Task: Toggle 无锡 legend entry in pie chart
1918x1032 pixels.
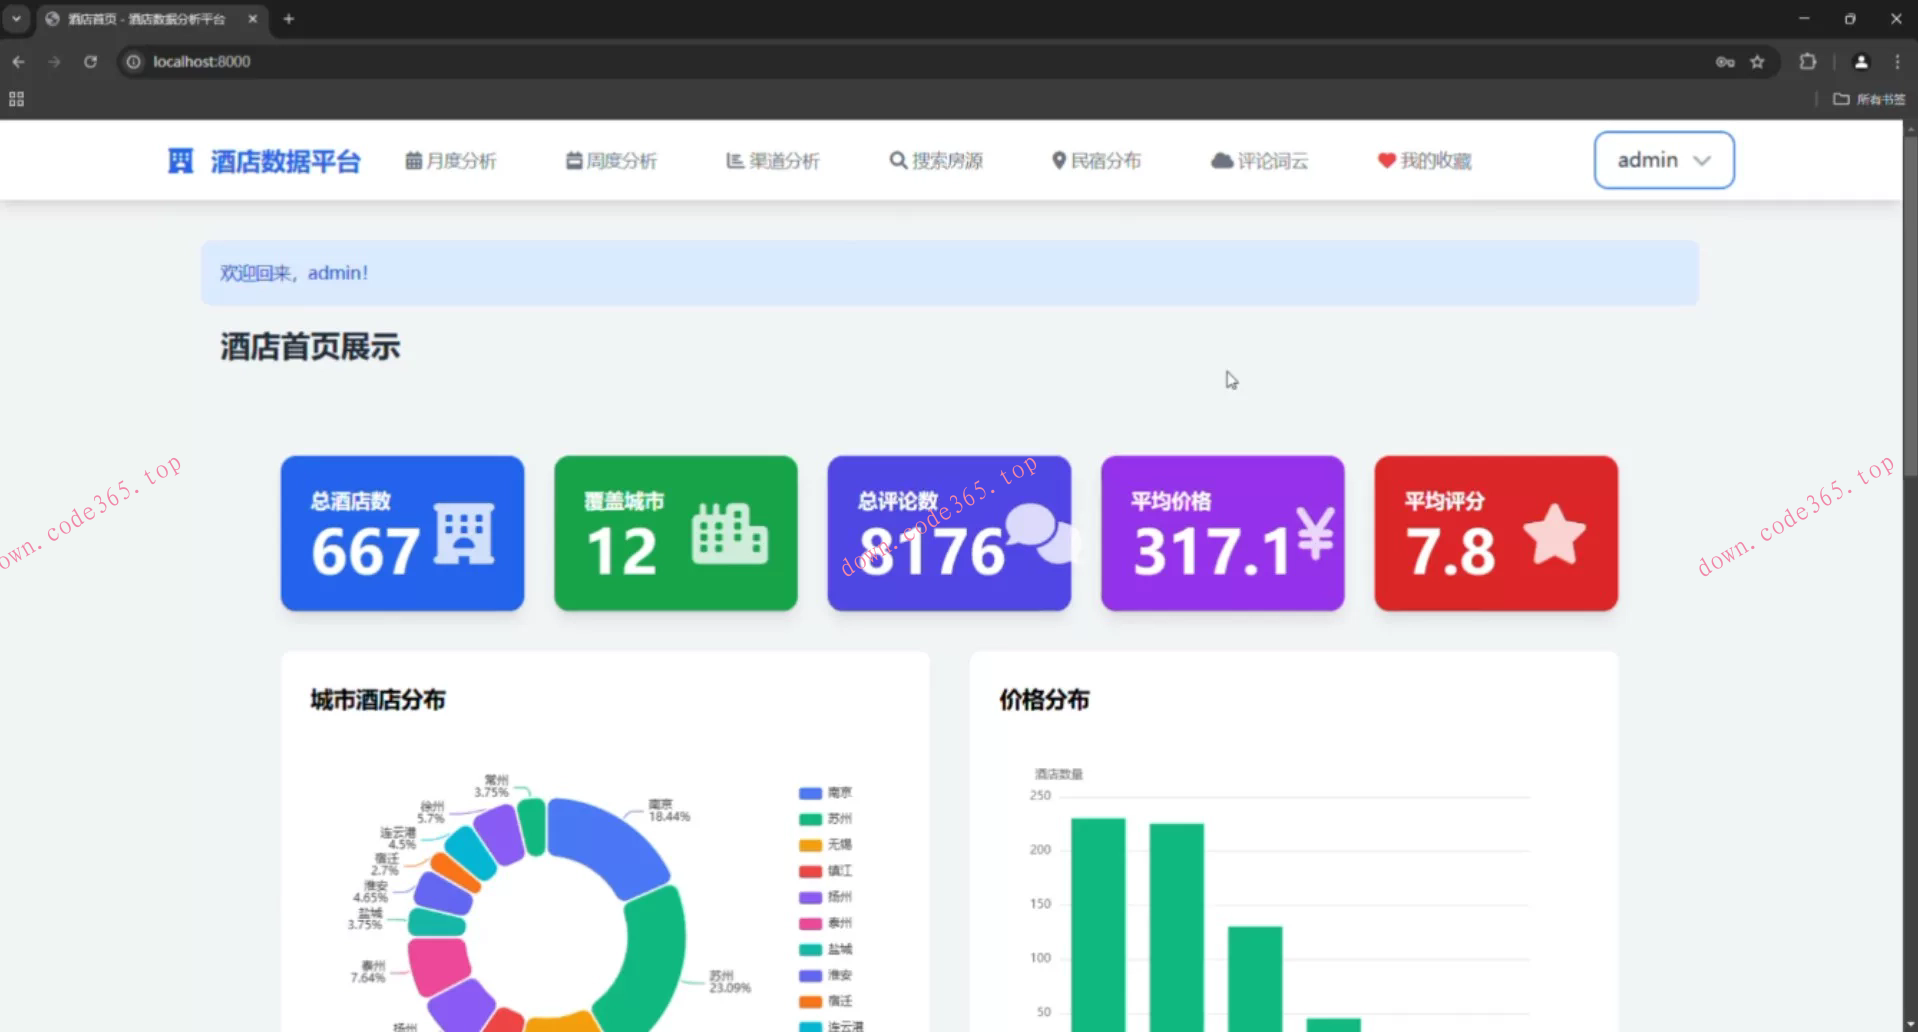Action: (x=826, y=845)
